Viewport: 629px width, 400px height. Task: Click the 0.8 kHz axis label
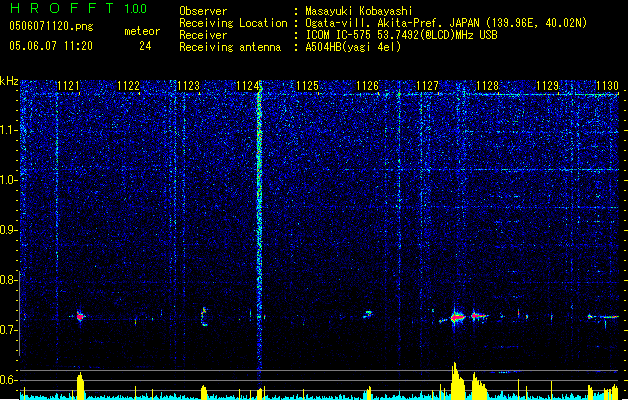pyautogui.click(x=9, y=280)
